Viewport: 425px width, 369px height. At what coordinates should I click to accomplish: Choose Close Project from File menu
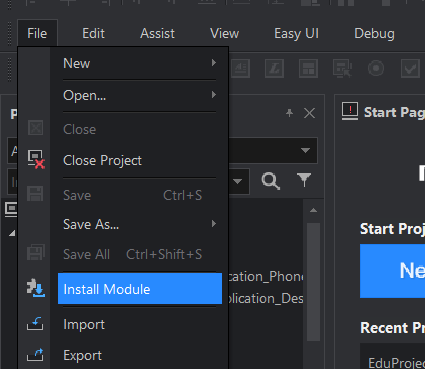[x=140, y=160]
